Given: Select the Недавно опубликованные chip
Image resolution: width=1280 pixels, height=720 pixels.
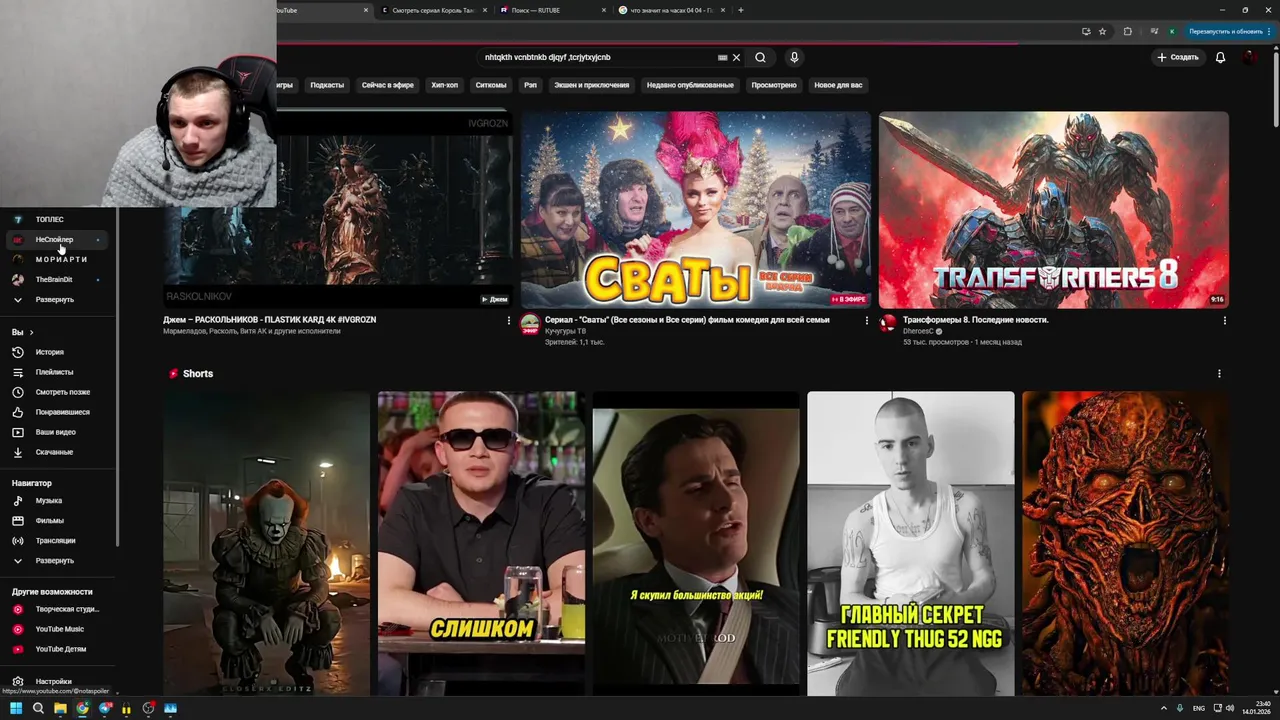Looking at the screenshot, I should 690,85.
